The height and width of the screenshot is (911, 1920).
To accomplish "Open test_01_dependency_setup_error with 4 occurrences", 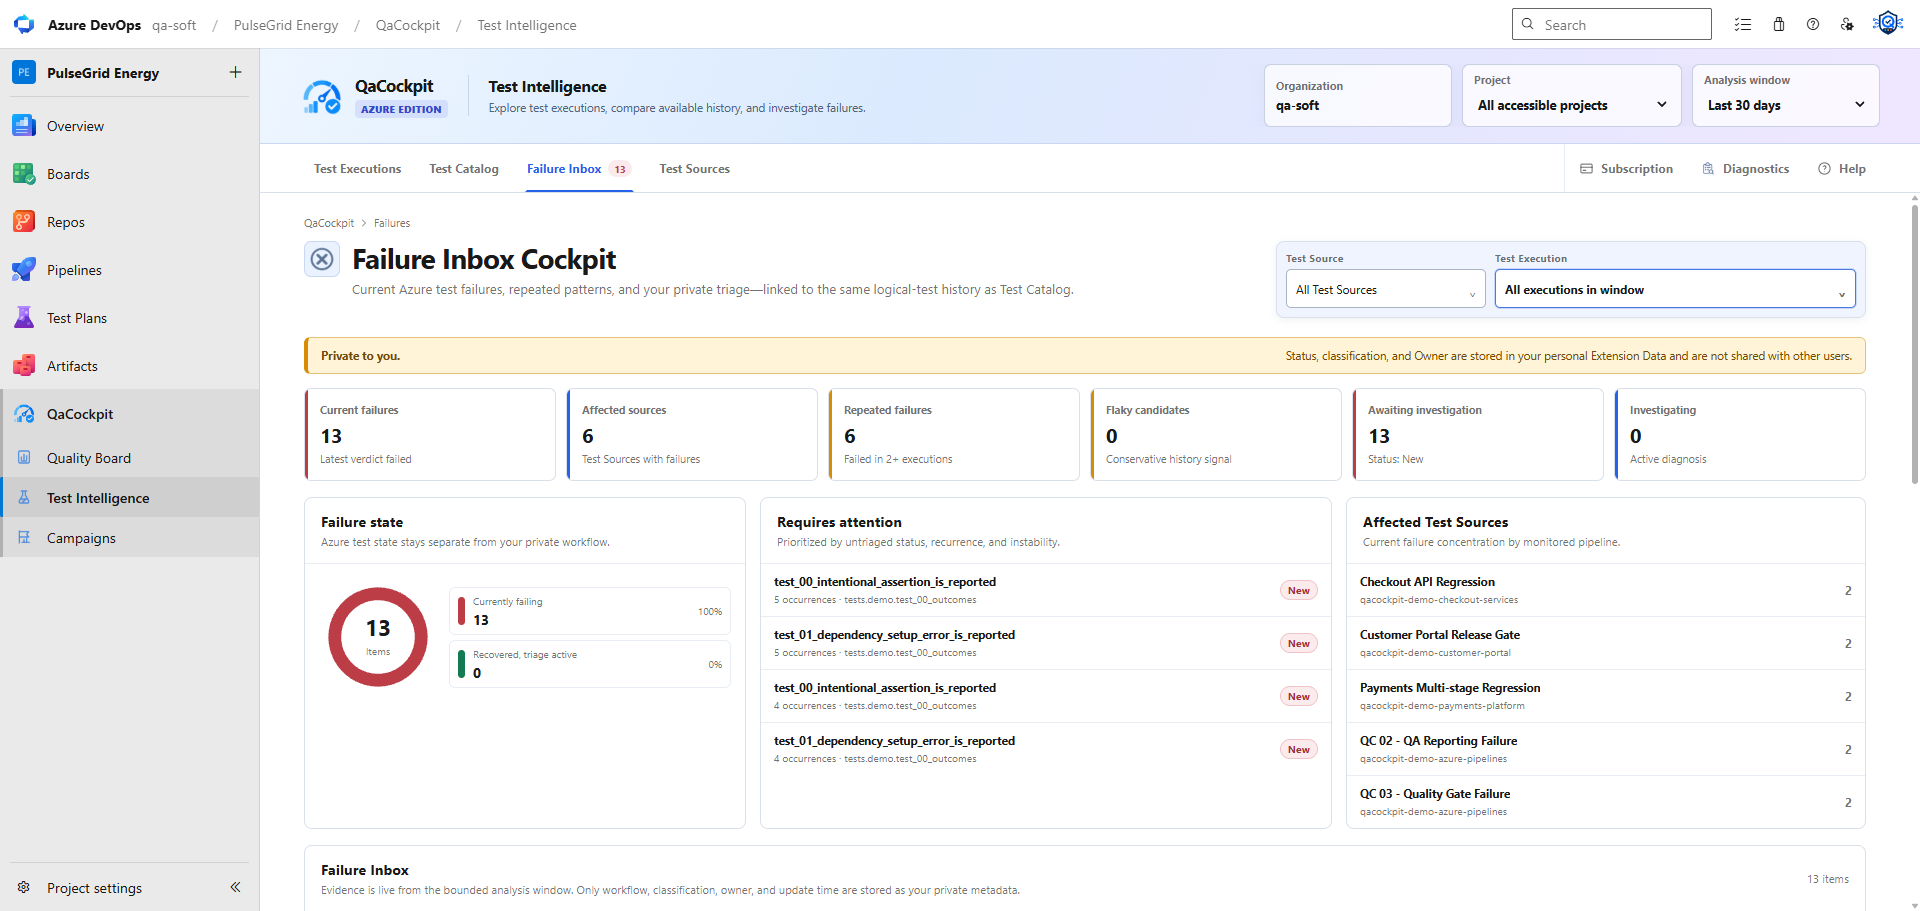I will pyautogui.click(x=1045, y=749).
